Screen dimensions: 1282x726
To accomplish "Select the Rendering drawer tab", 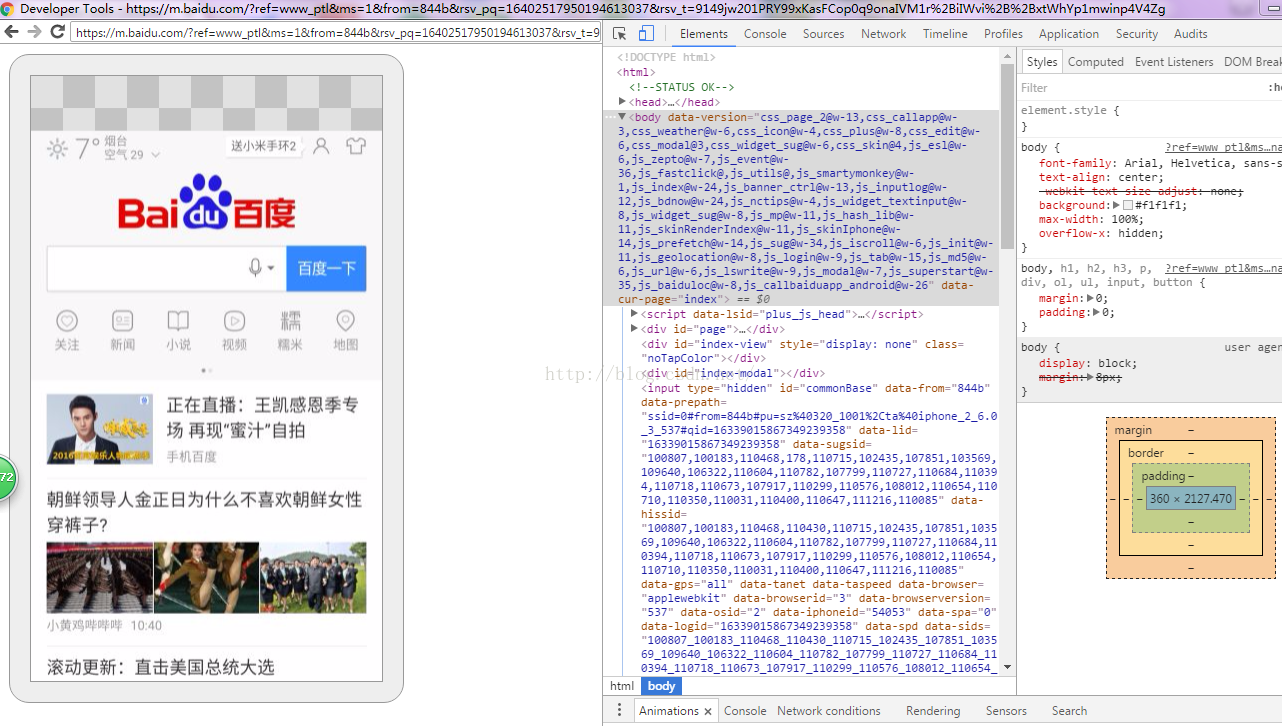I will pos(933,711).
